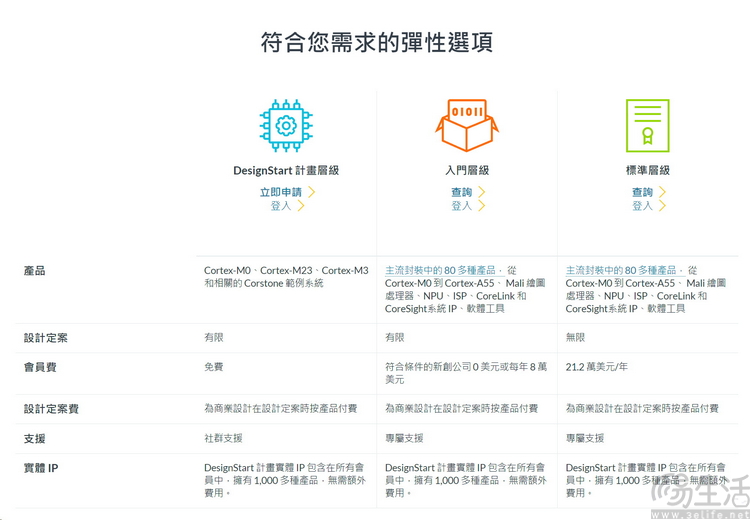The height and width of the screenshot is (520, 750).
Task: Click 實體 IP description in DesignStart column
Action: (x=285, y=480)
